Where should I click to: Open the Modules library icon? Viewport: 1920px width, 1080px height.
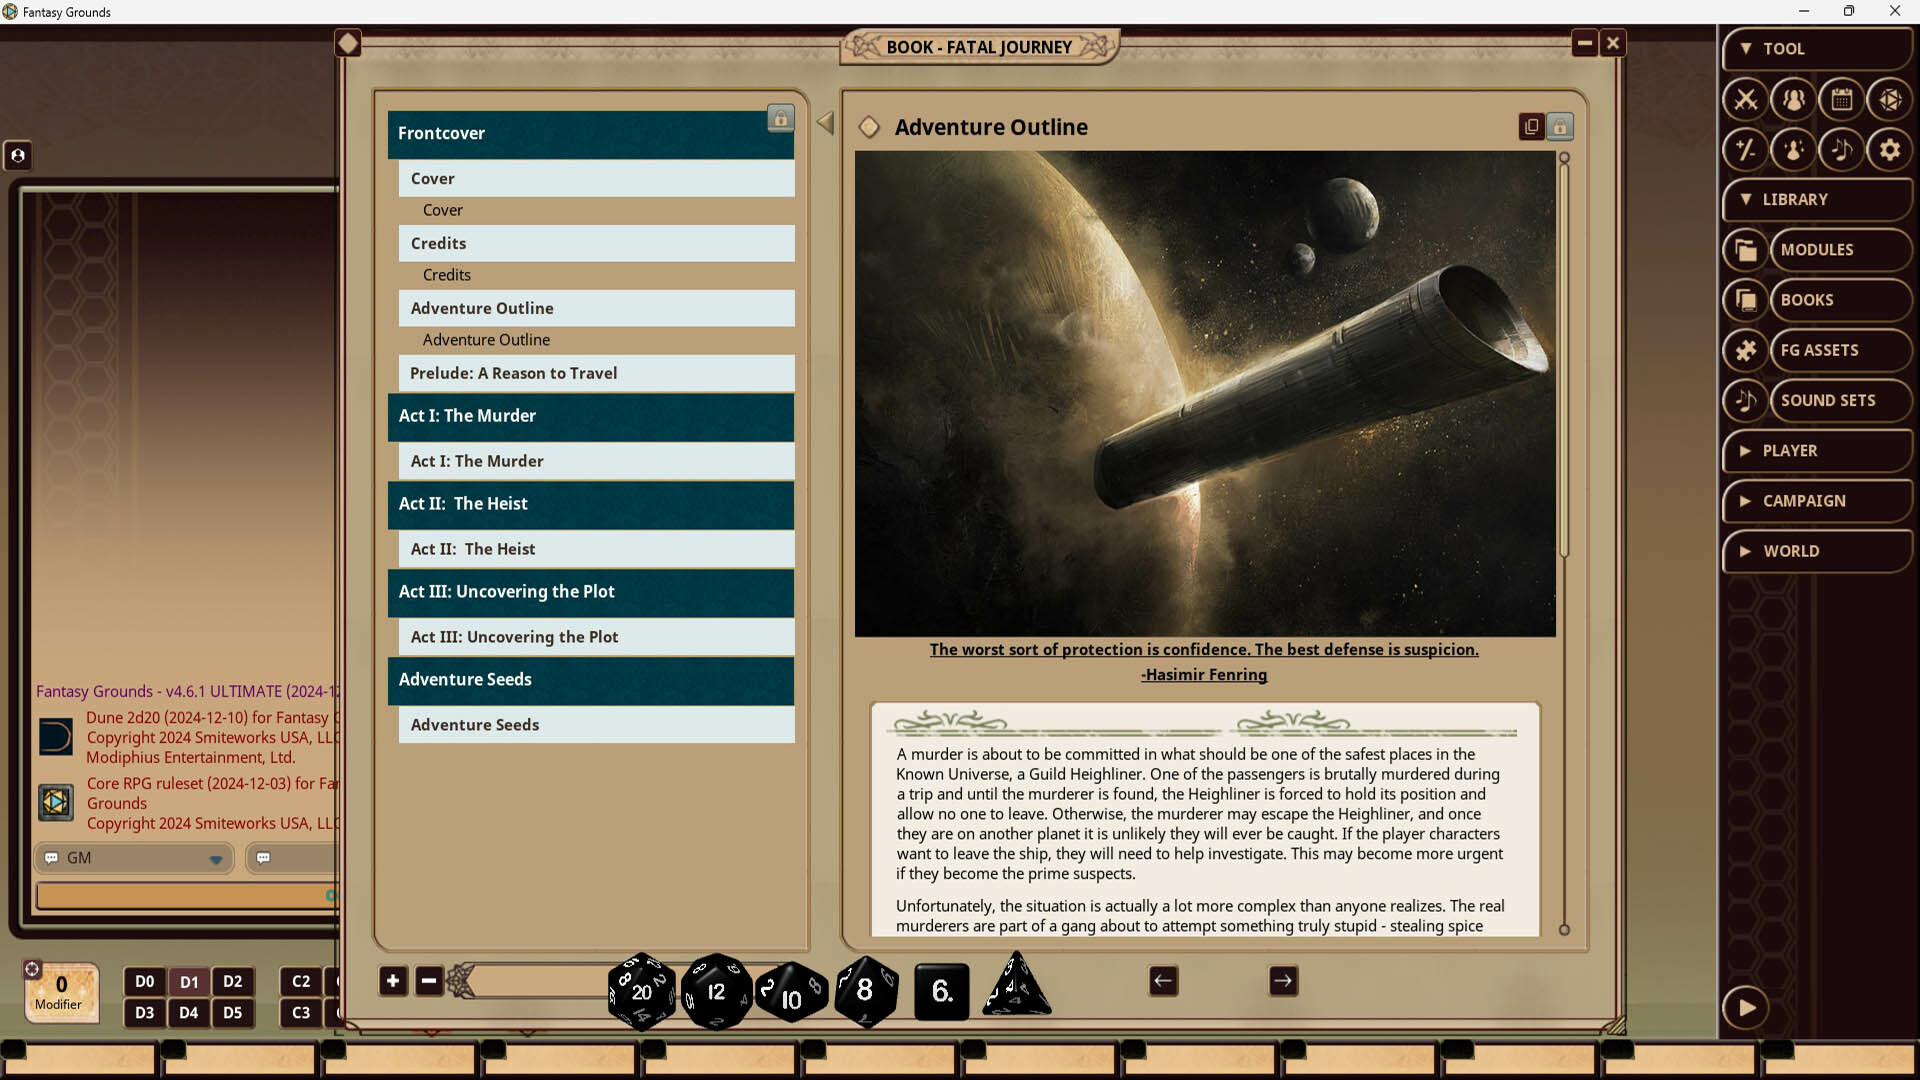1745,249
